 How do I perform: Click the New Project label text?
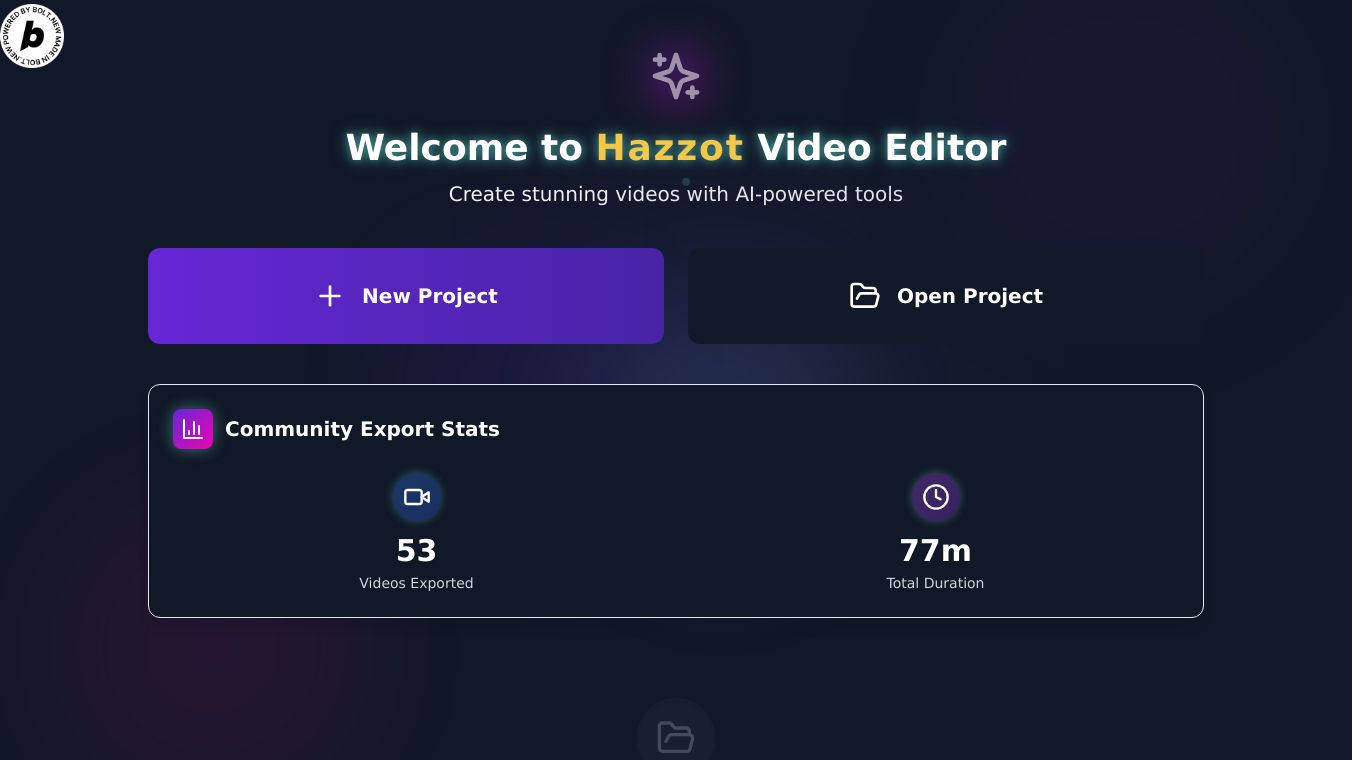pos(430,296)
